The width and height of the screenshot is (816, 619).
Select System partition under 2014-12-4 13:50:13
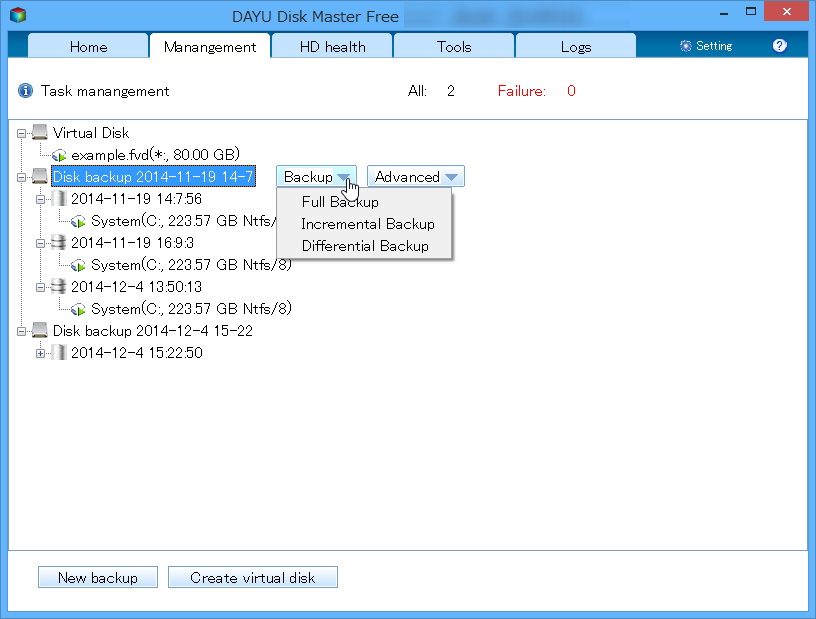(192, 309)
